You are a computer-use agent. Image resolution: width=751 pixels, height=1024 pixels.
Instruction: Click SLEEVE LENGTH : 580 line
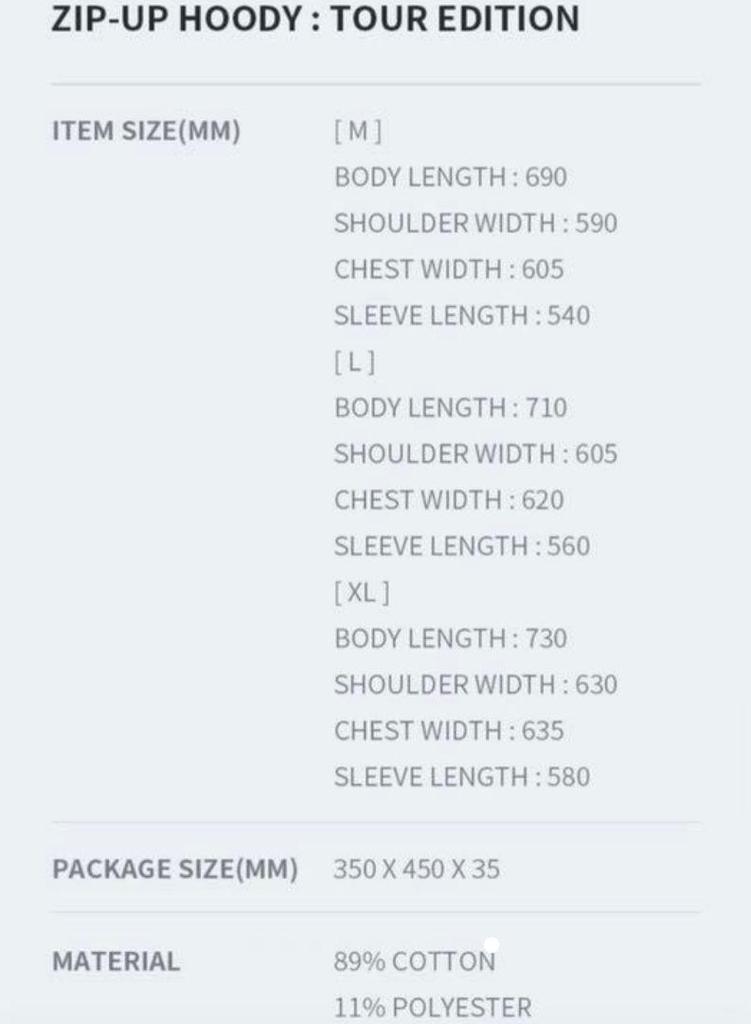coord(462,777)
